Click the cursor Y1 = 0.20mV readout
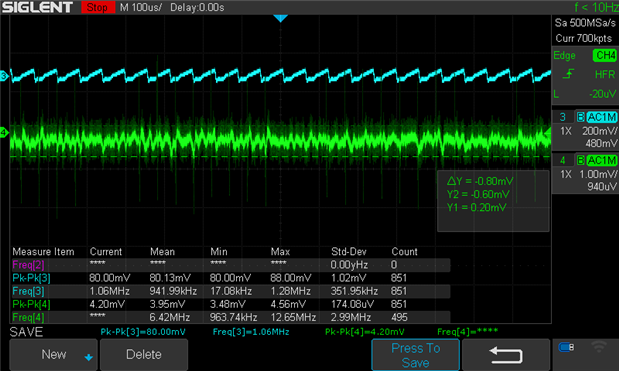Screen dimensions: 619x371 tap(476, 207)
